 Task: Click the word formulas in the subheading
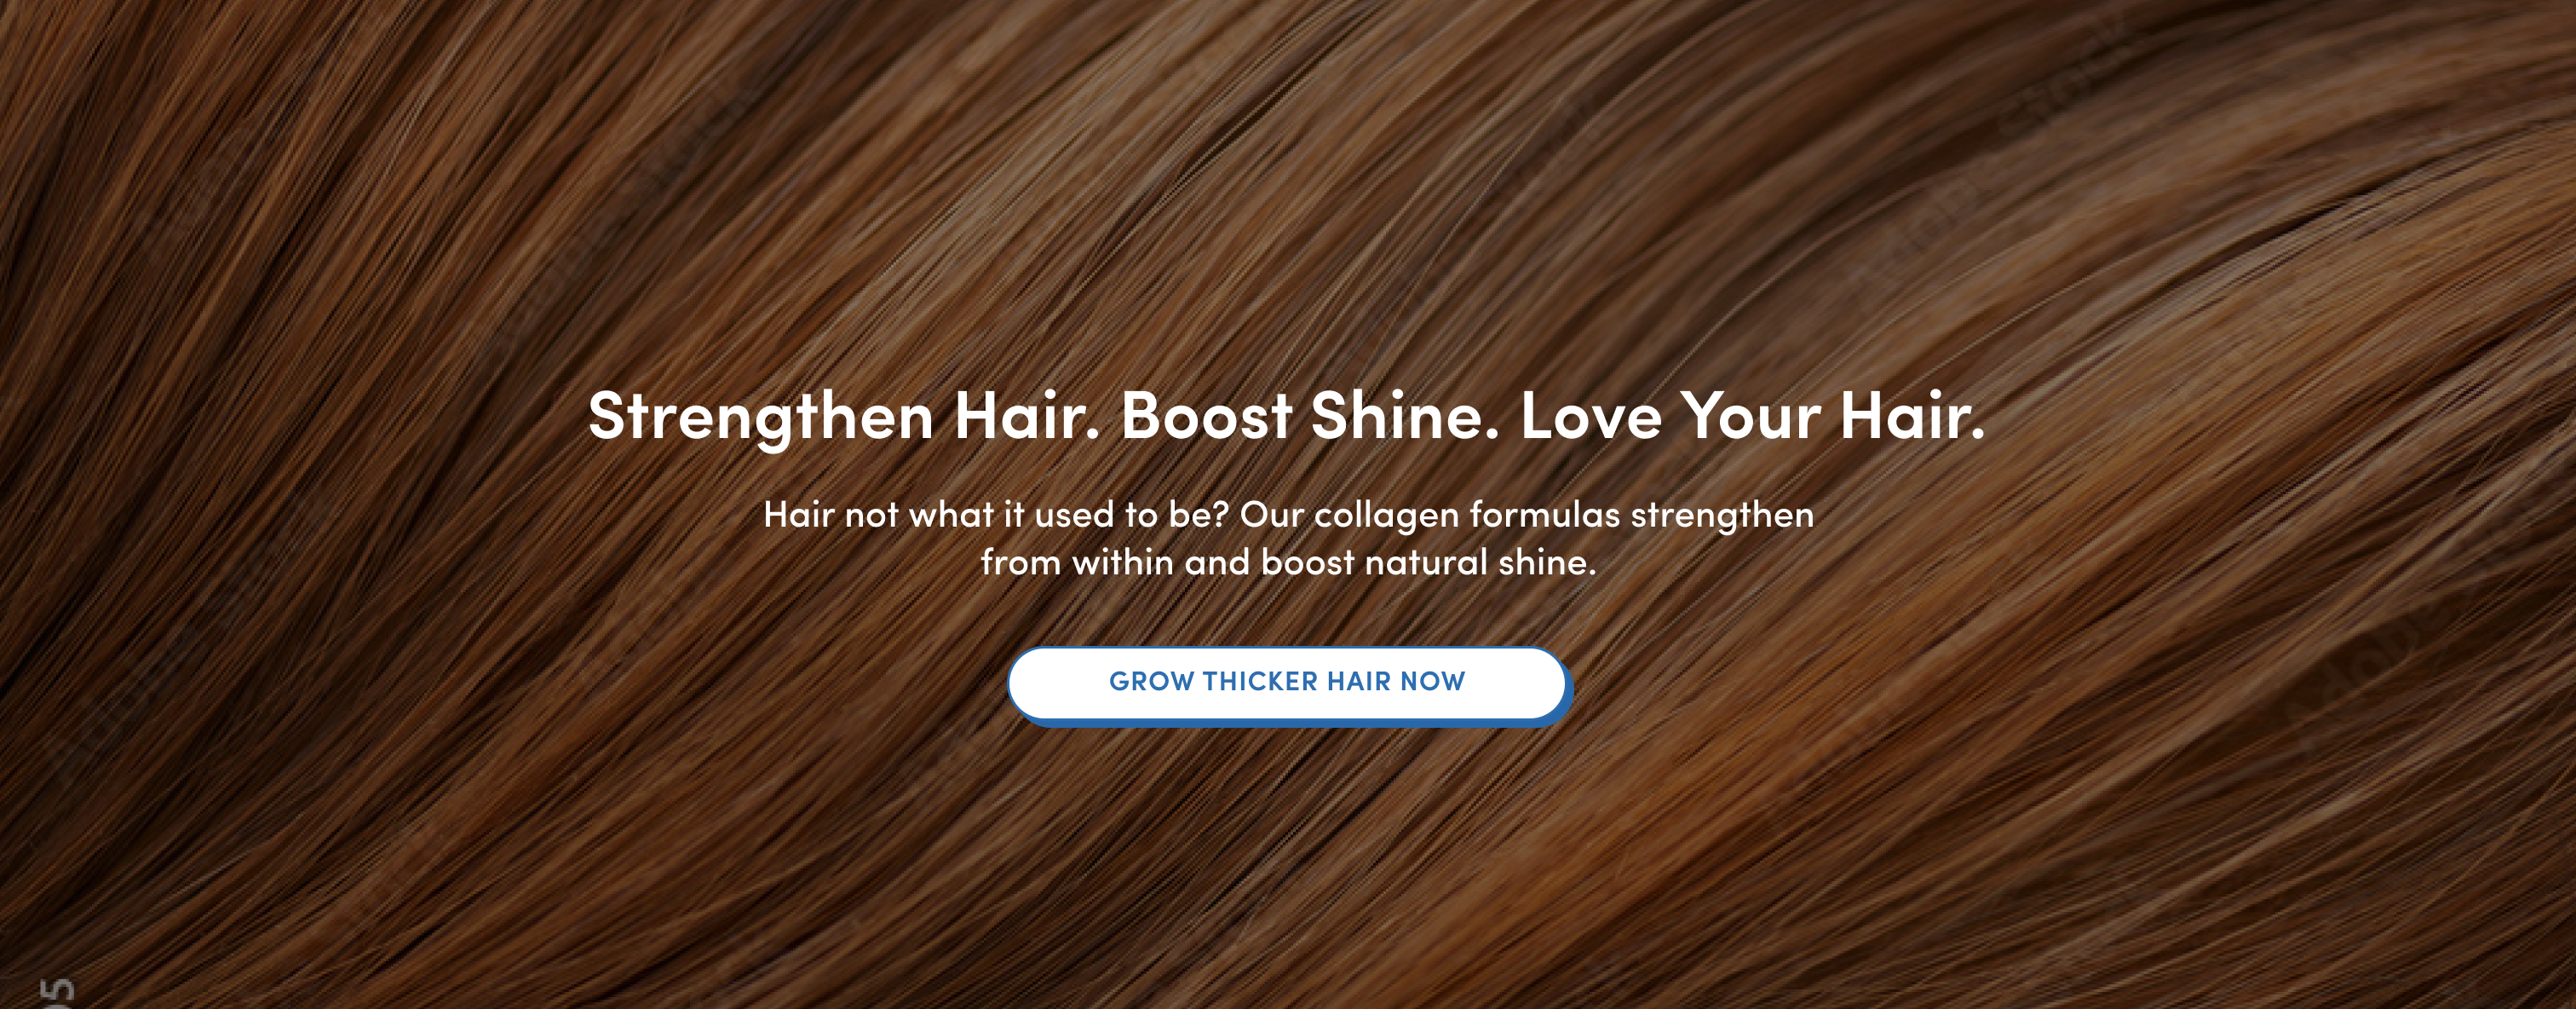tap(1544, 515)
